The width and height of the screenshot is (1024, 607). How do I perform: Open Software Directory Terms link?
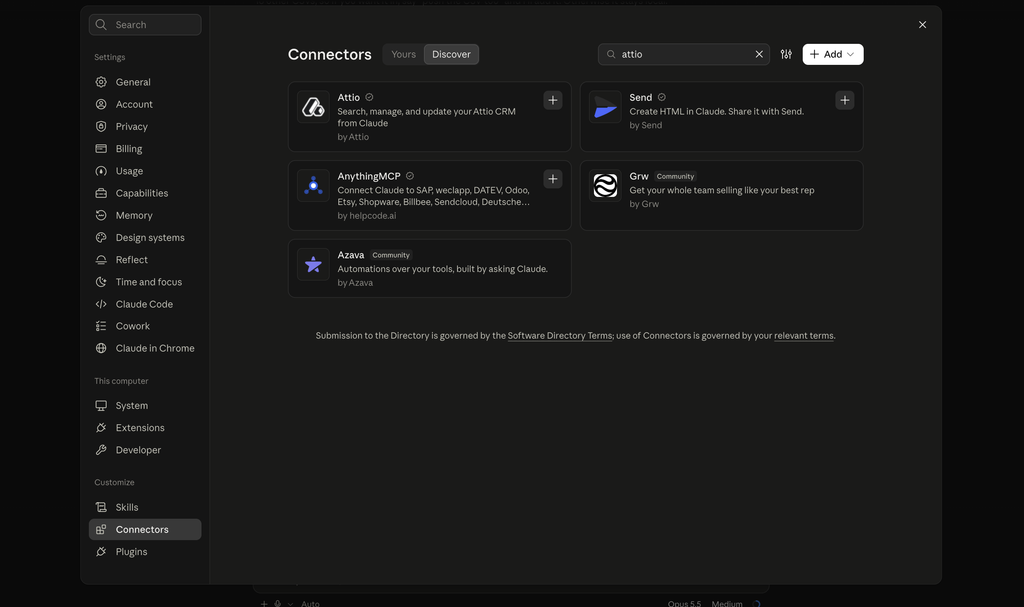(560, 336)
